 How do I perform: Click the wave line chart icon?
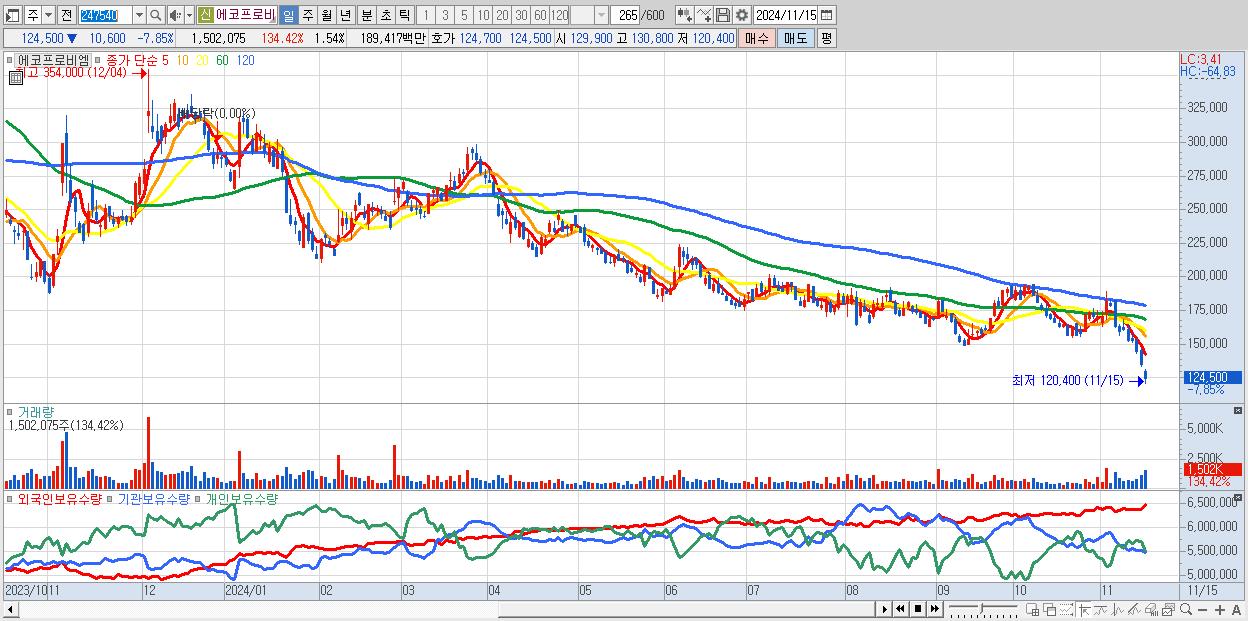click(x=1118, y=610)
